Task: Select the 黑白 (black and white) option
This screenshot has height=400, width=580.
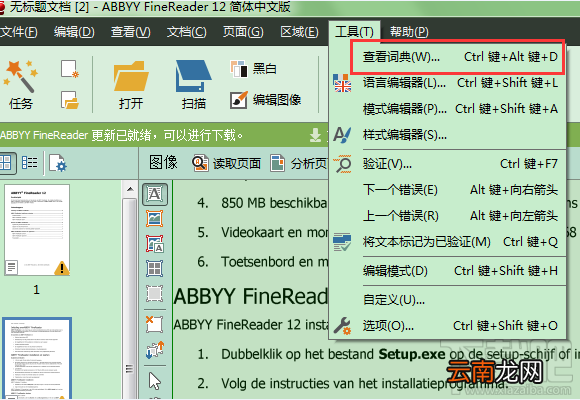Action: (253, 69)
